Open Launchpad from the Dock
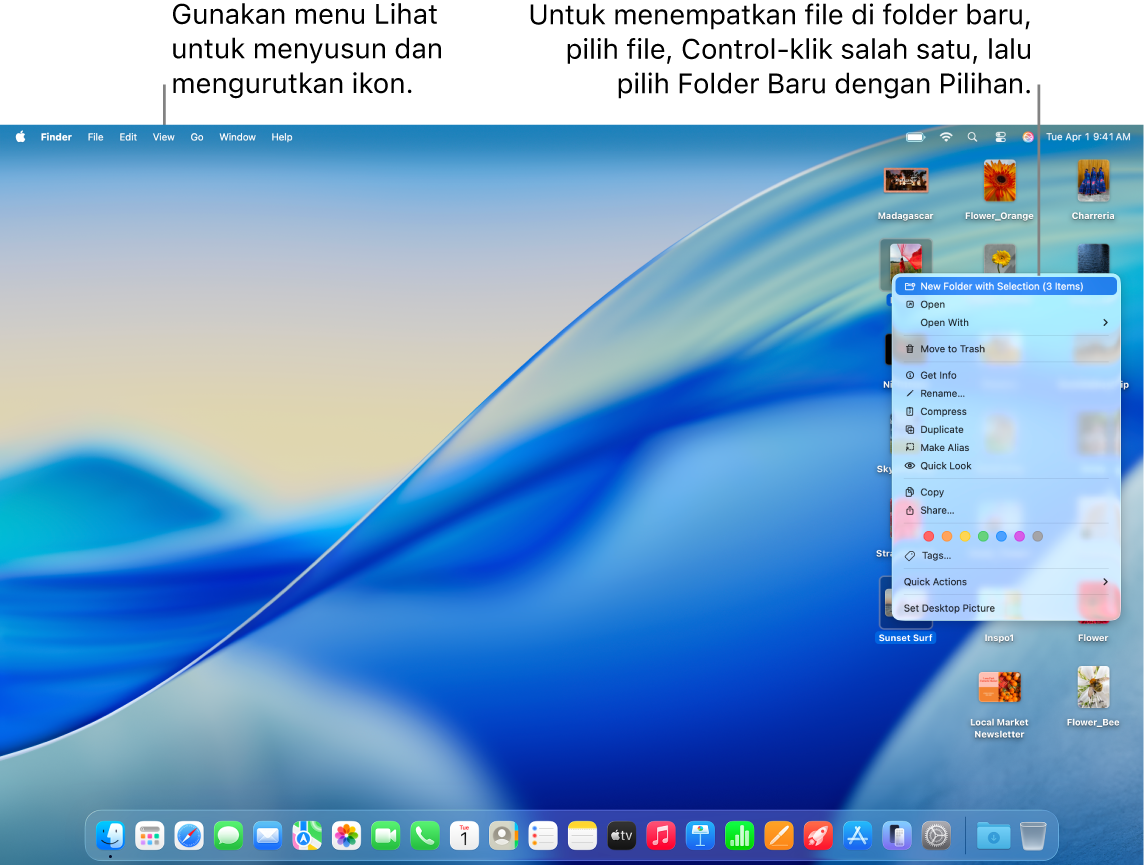 [150, 835]
